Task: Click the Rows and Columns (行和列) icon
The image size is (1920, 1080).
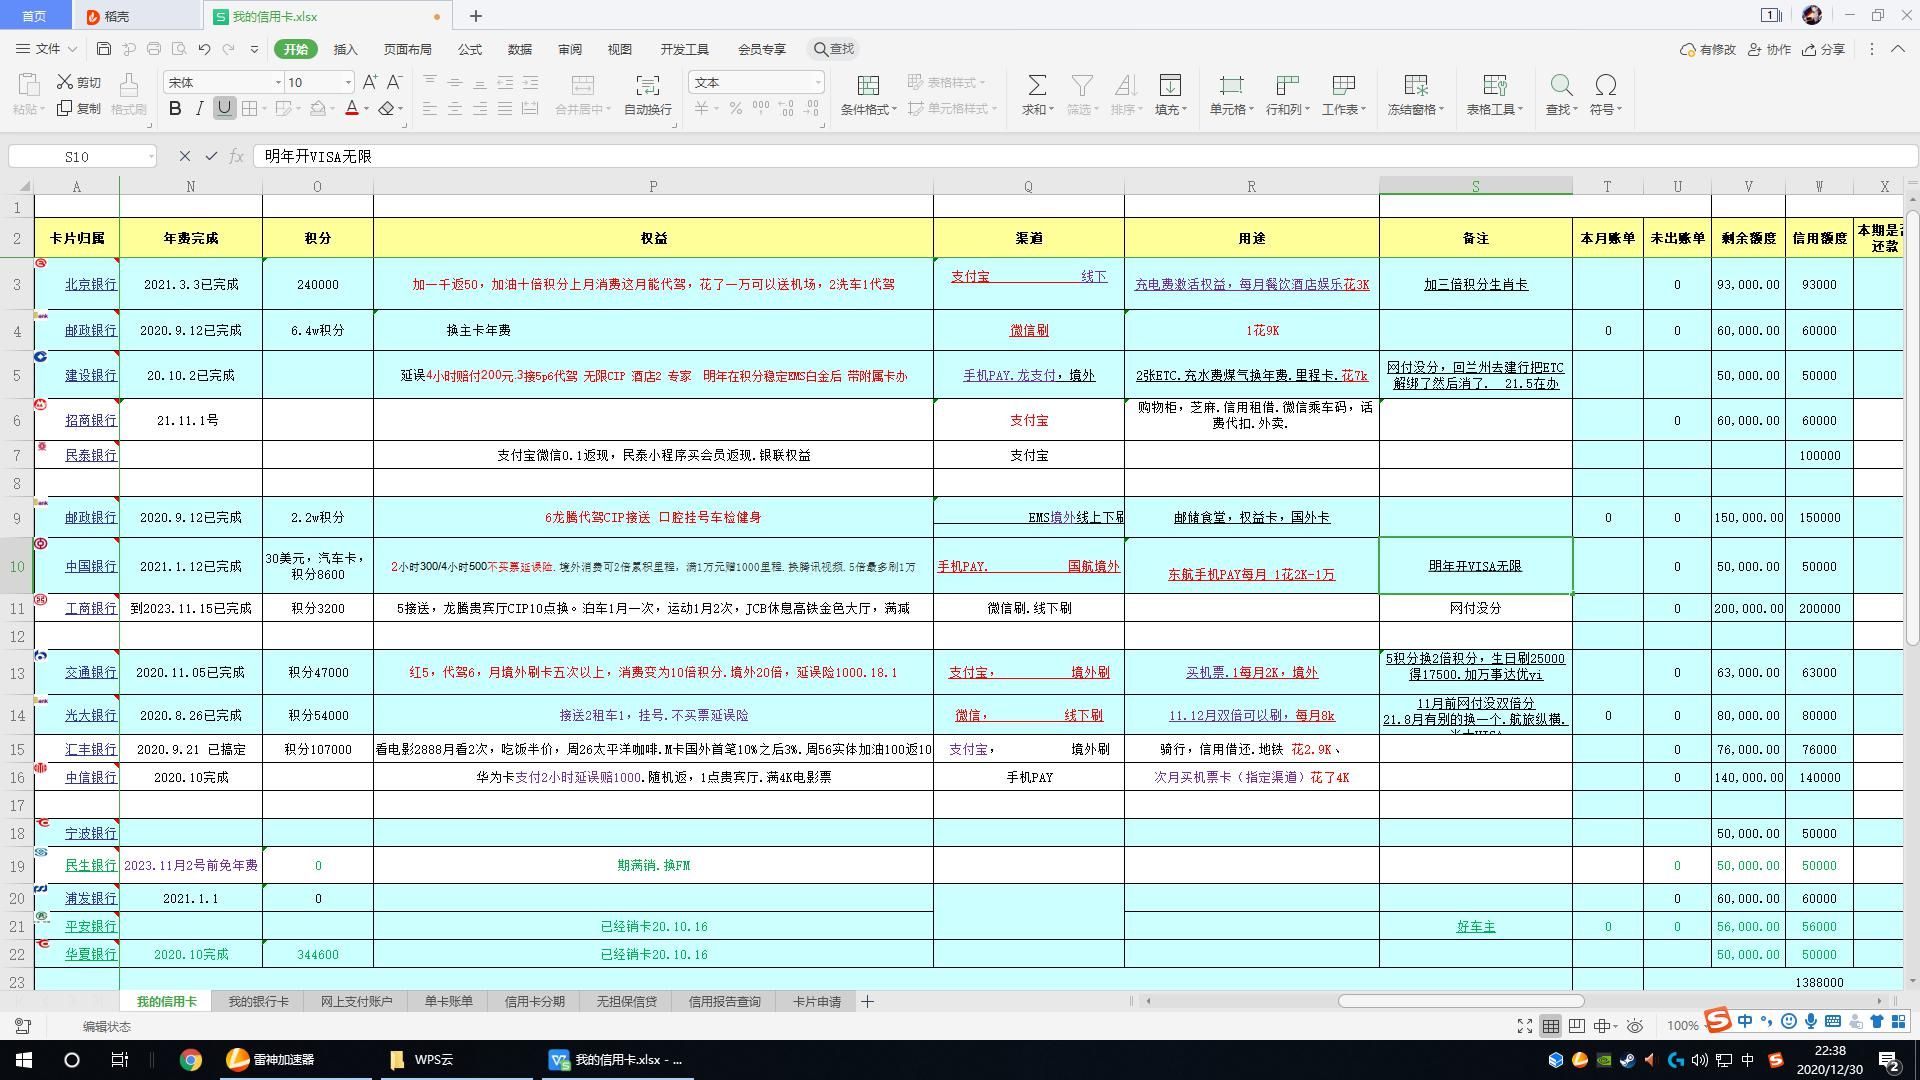Action: tap(1286, 86)
